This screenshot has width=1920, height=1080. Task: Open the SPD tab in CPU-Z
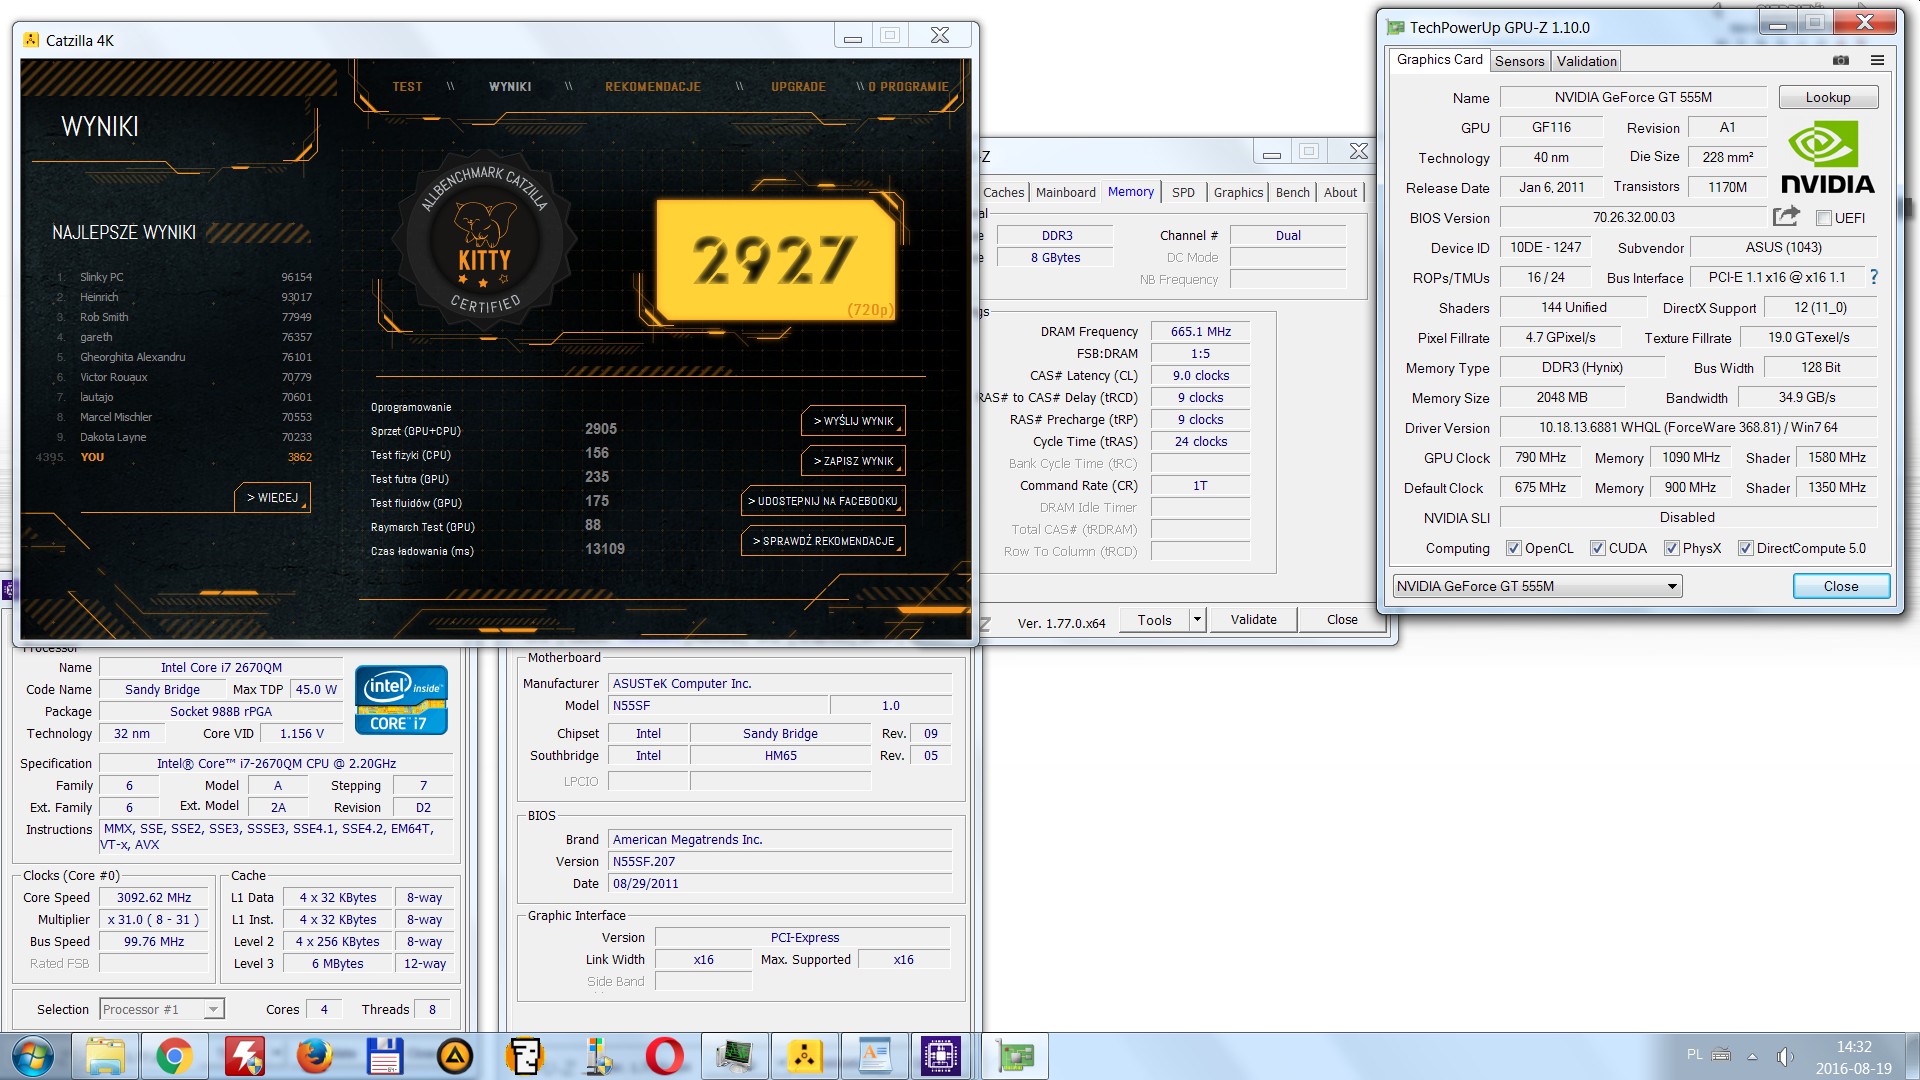pyautogui.click(x=1183, y=192)
